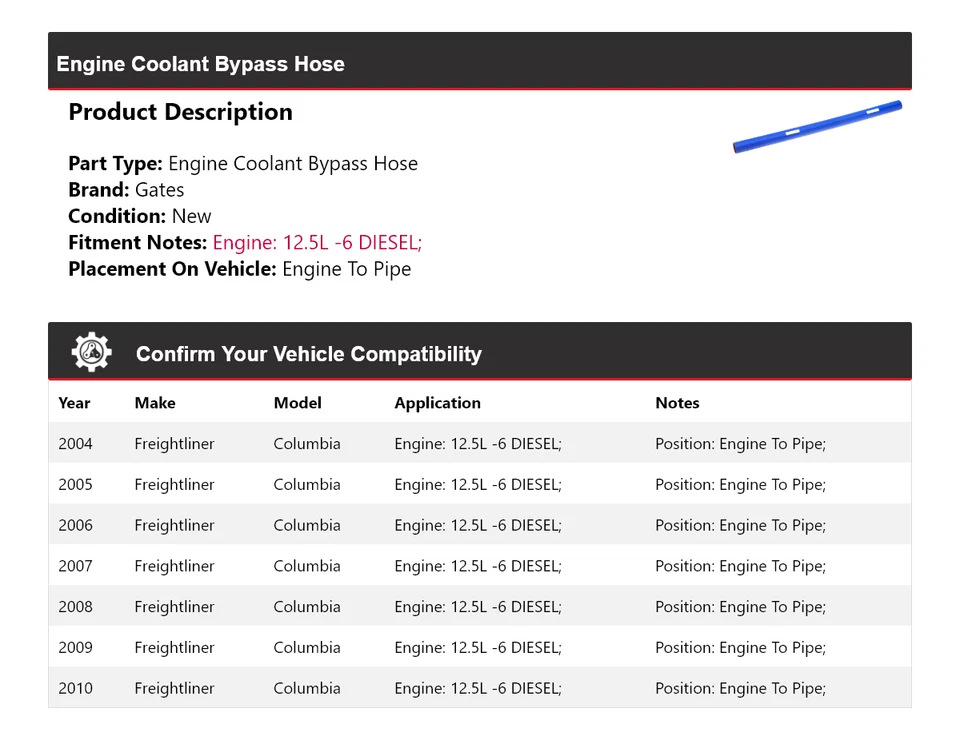
Task: Click the Application cell in the 2004 row
Action: click(478, 444)
